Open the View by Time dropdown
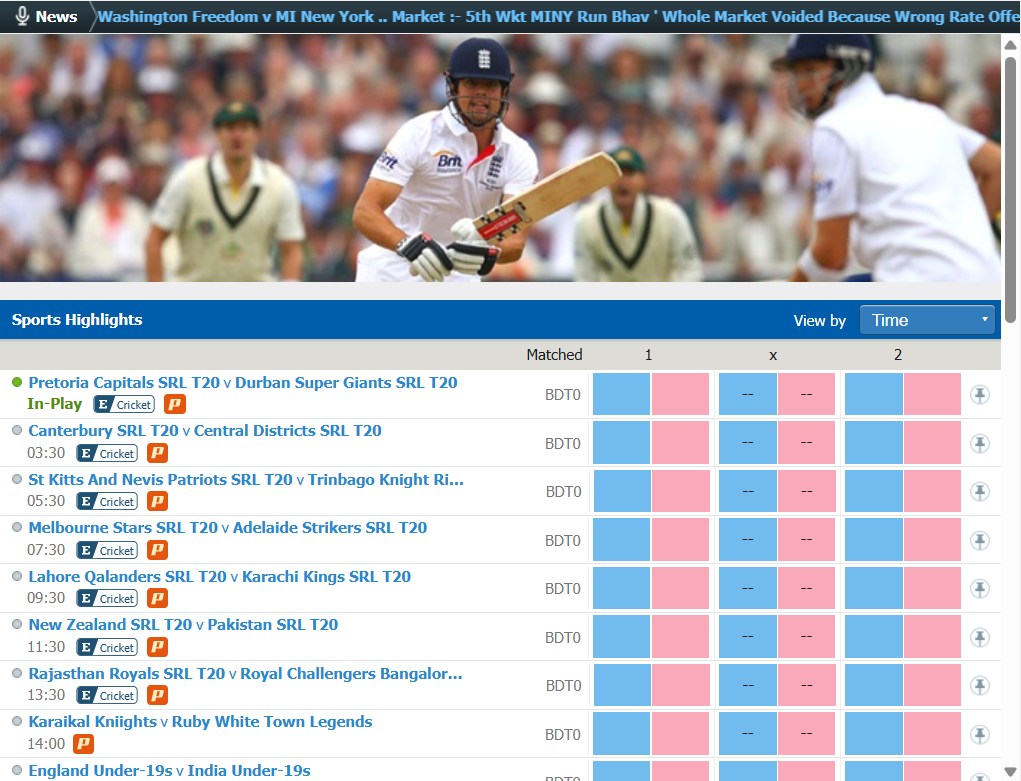This screenshot has height=781, width=1021. click(x=927, y=320)
